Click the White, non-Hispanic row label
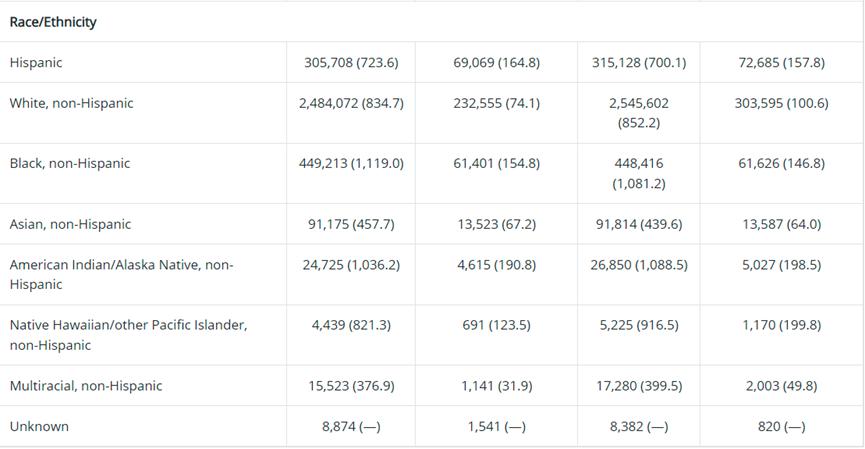865x449 pixels. pyautogui.click(x=71, y=103)
